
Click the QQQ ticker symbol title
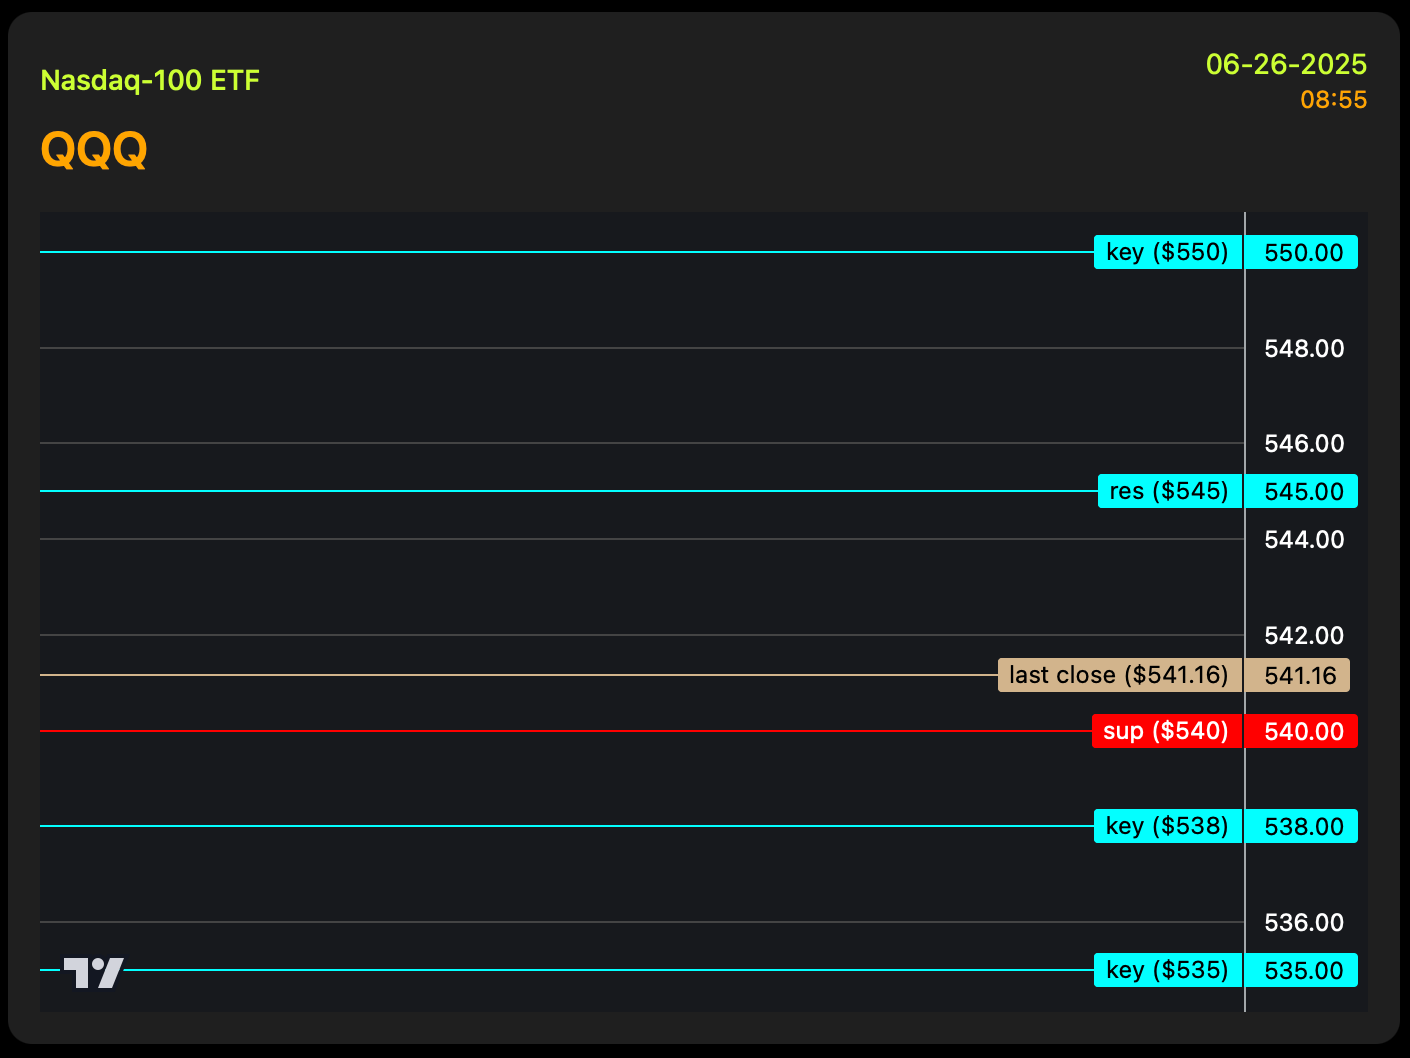(x=94, y=150)
